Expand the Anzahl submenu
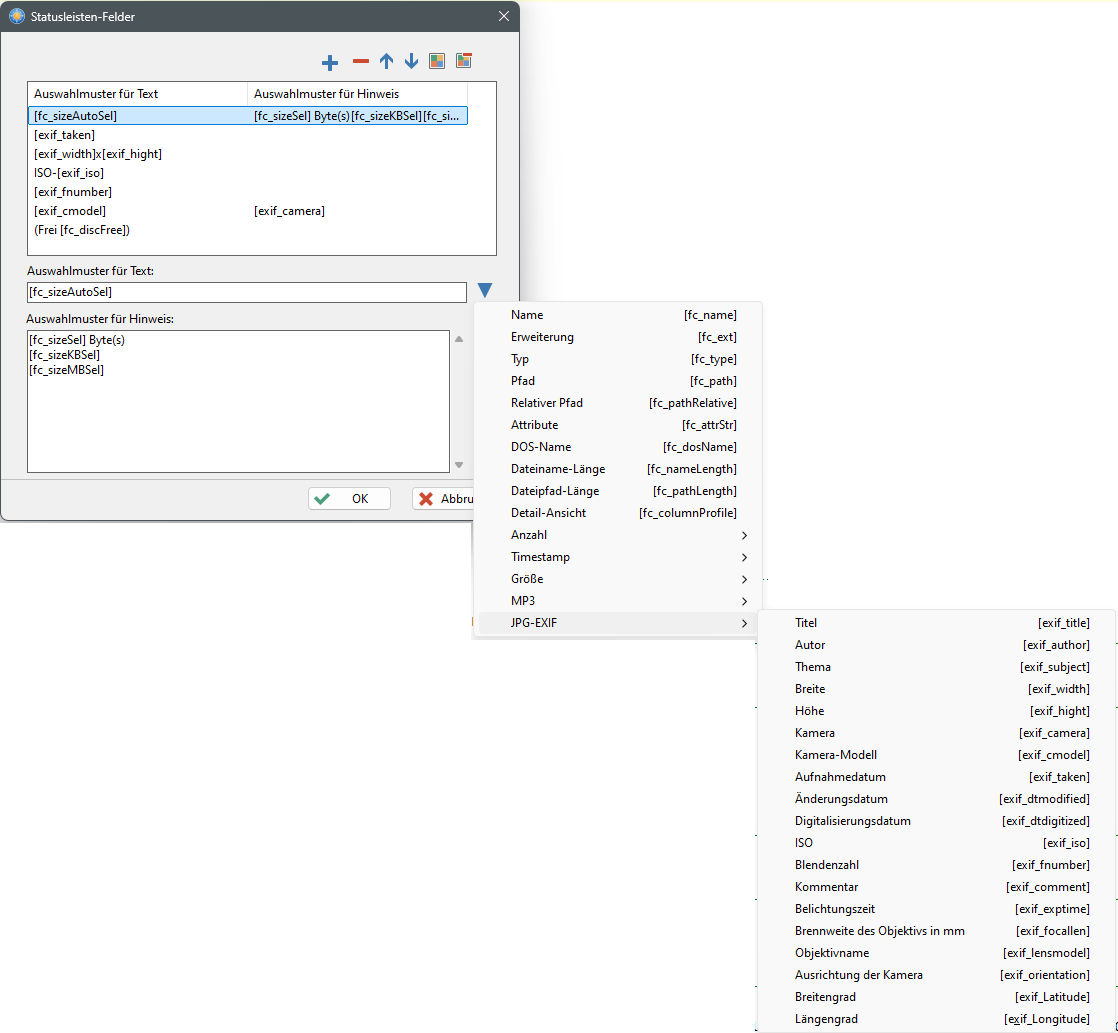 pos(620,535)
